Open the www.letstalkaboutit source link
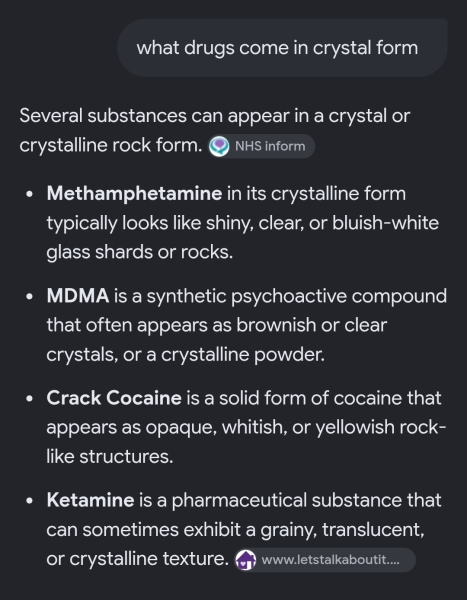Screen dimensions: 467x600 [325, 560]
